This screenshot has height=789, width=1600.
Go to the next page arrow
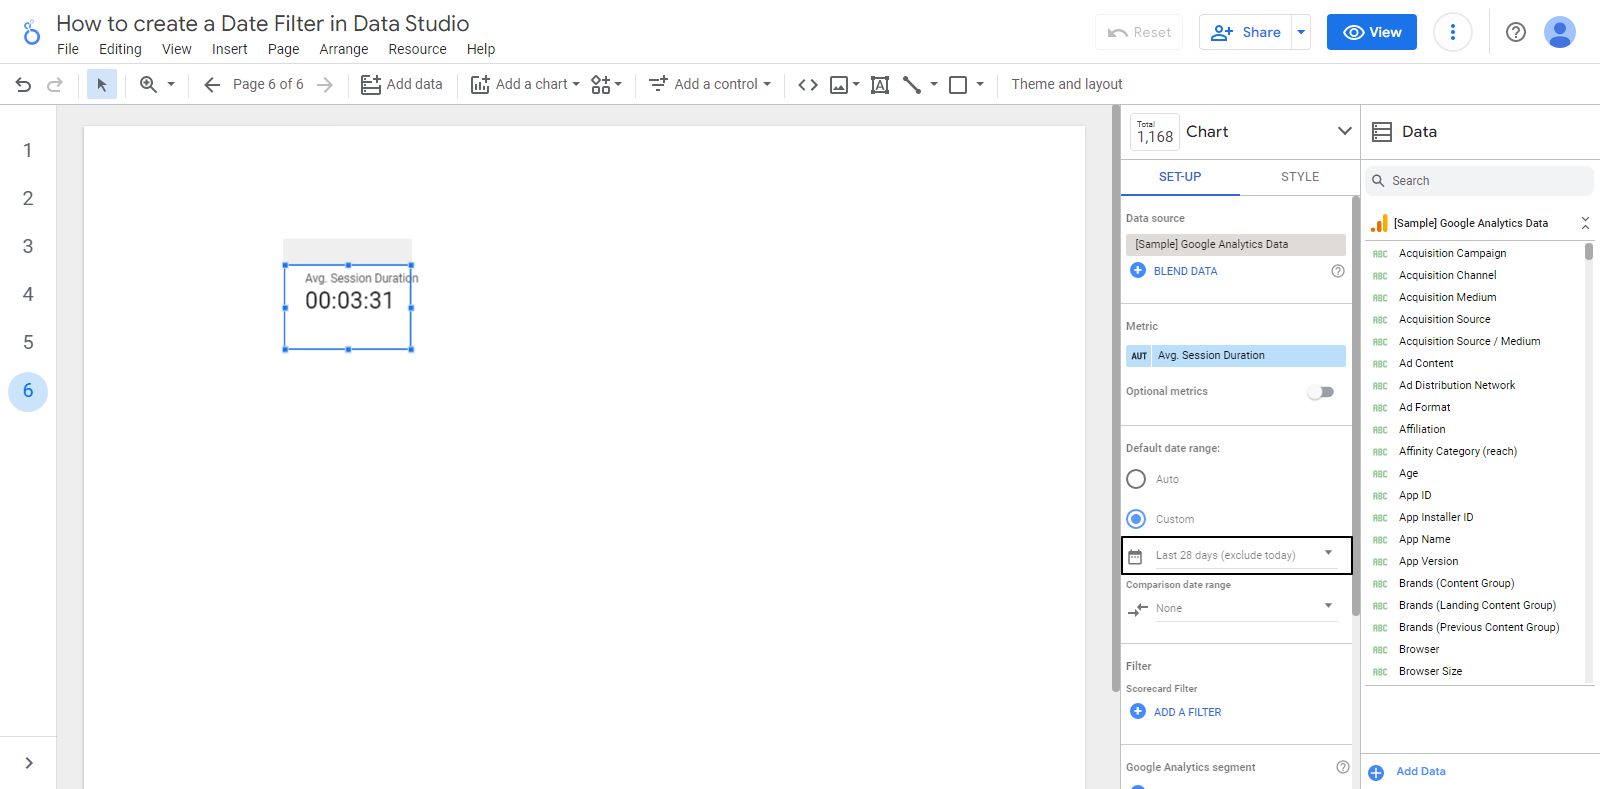[324, 85]
